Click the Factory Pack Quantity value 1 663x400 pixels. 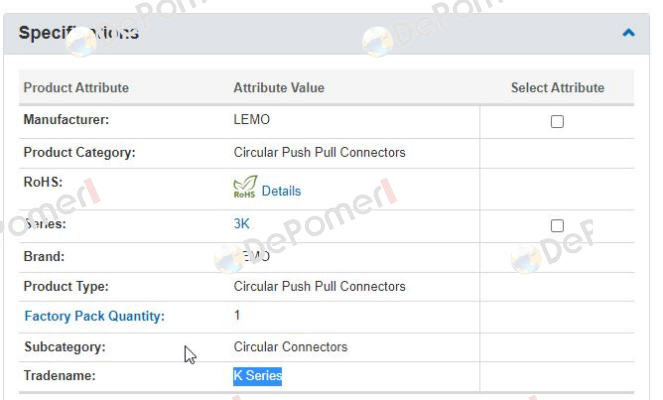(237, 315)
